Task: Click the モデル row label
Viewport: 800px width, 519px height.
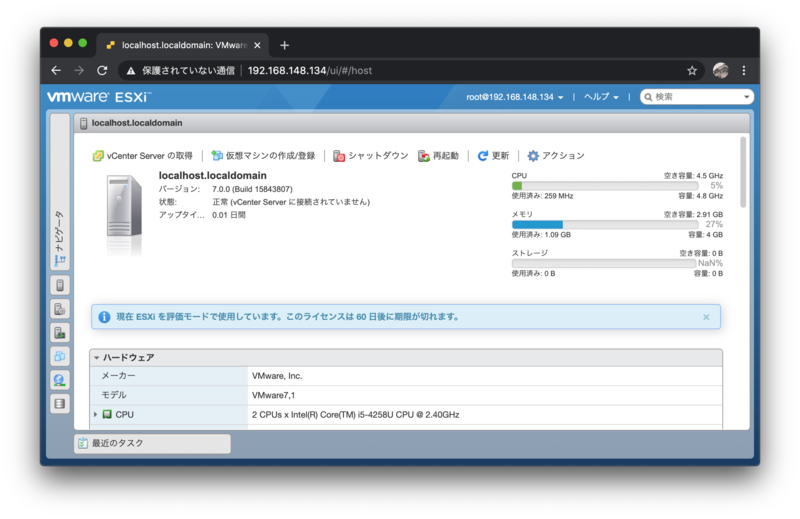Action: pos(114,396)
